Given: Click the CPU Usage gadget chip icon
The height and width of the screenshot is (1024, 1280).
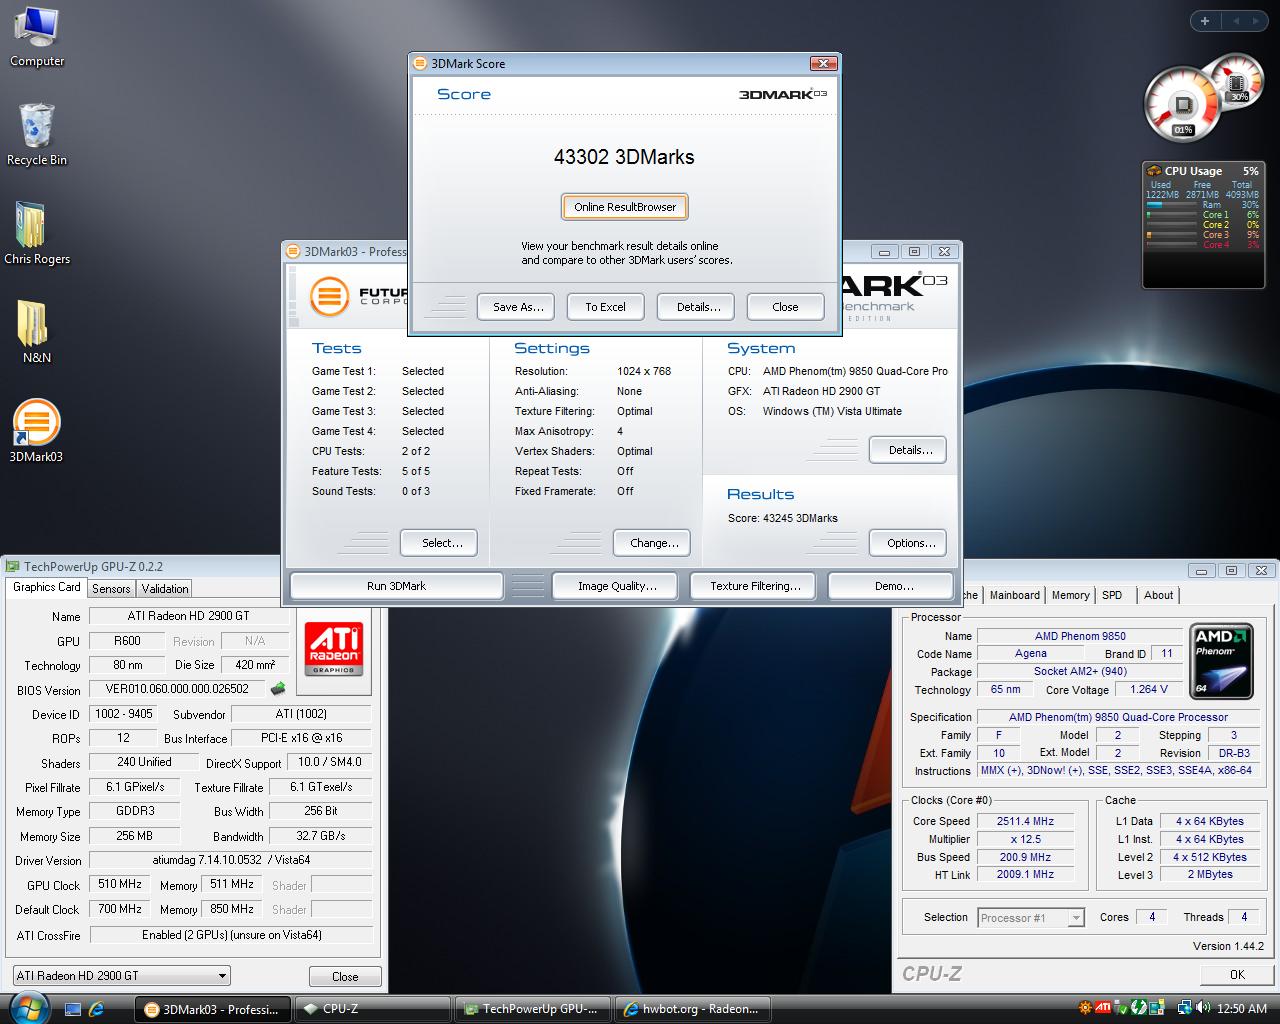Looking at the screenshot, I should click(1154, 171).
